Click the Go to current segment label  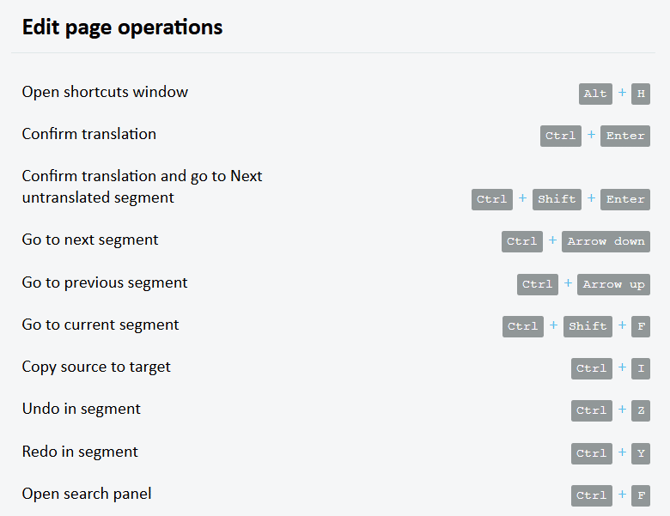point(100,325)
